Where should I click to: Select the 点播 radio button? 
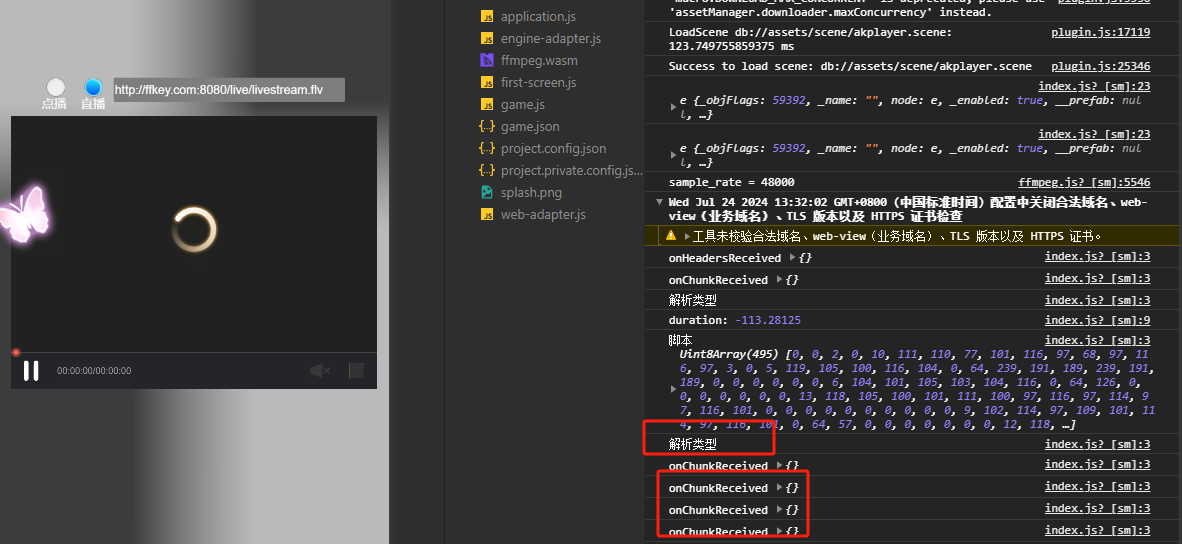(x=56, y=87)
